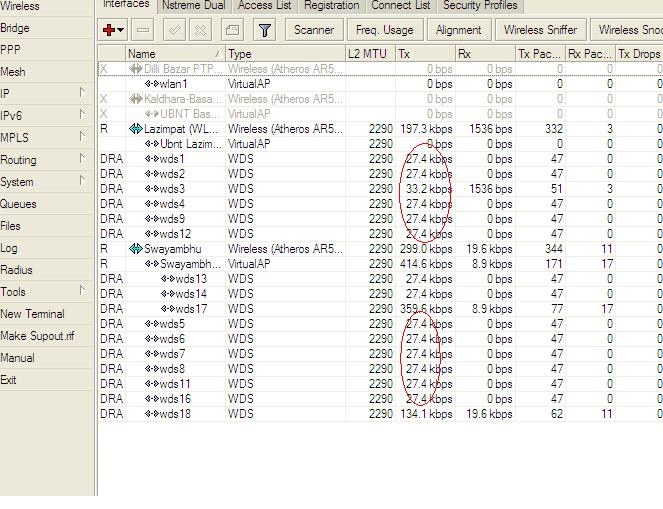Click Make Supout.rif
Viewport: 663px width, 509px height.
37,336
